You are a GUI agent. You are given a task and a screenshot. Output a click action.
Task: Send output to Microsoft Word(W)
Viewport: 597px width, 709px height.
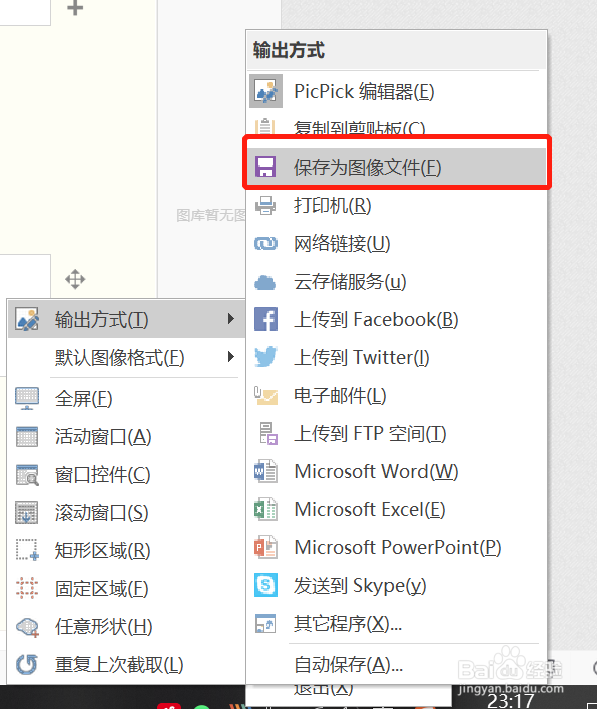click(x=397, y=471)
